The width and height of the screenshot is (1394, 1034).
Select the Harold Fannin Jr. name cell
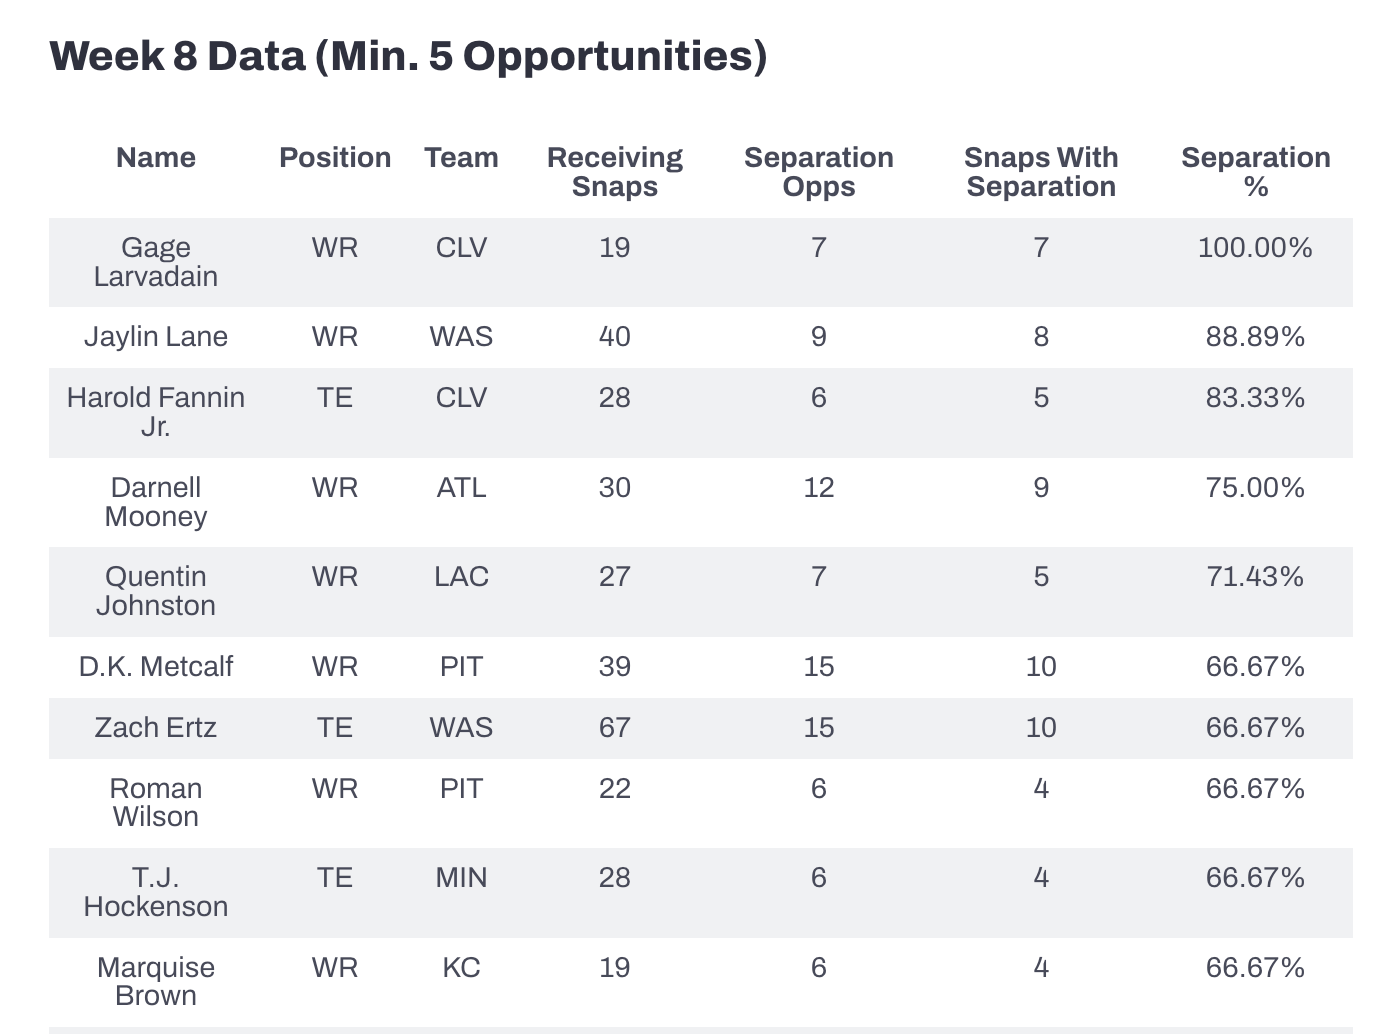click(x=155, y=412)
